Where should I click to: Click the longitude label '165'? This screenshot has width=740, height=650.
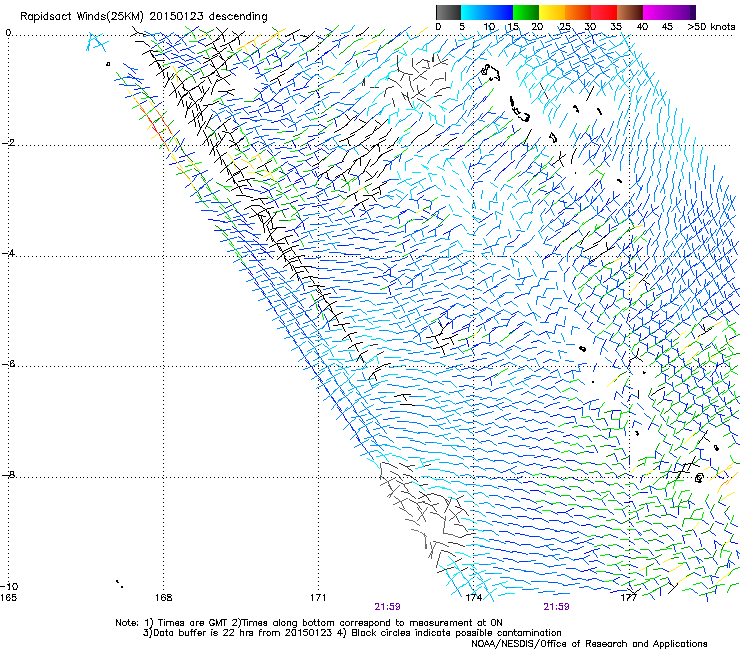pos(8,598)
